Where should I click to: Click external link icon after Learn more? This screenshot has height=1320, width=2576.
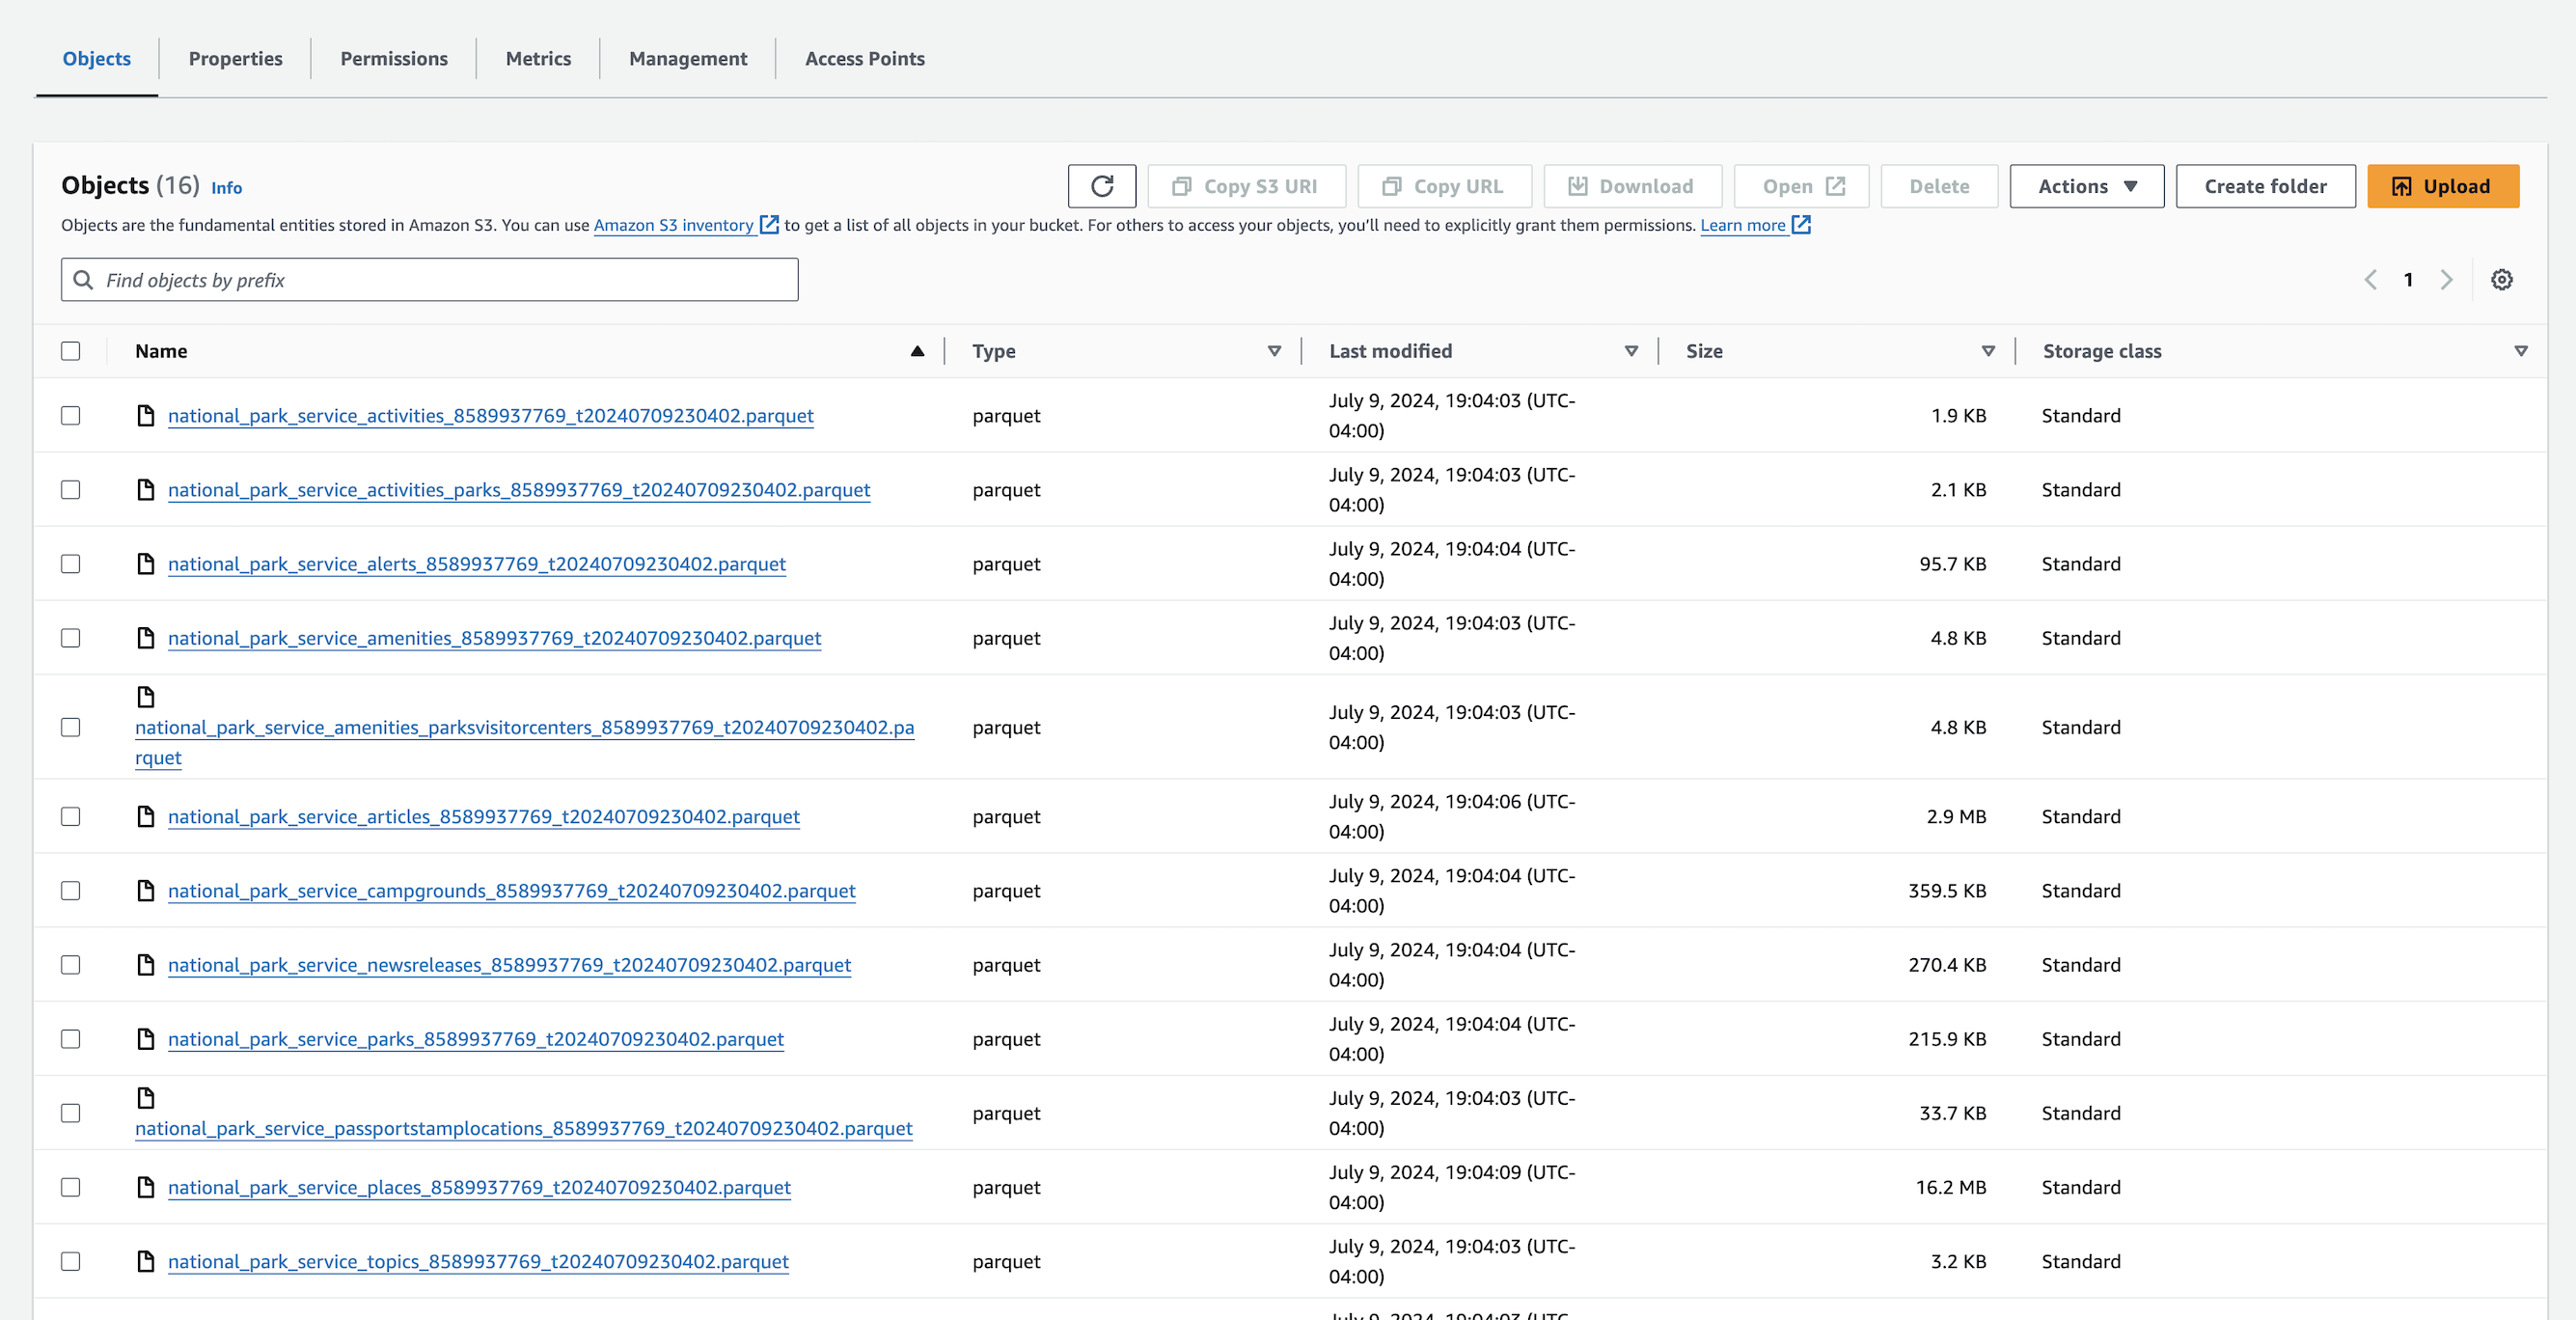point(1801,225)
